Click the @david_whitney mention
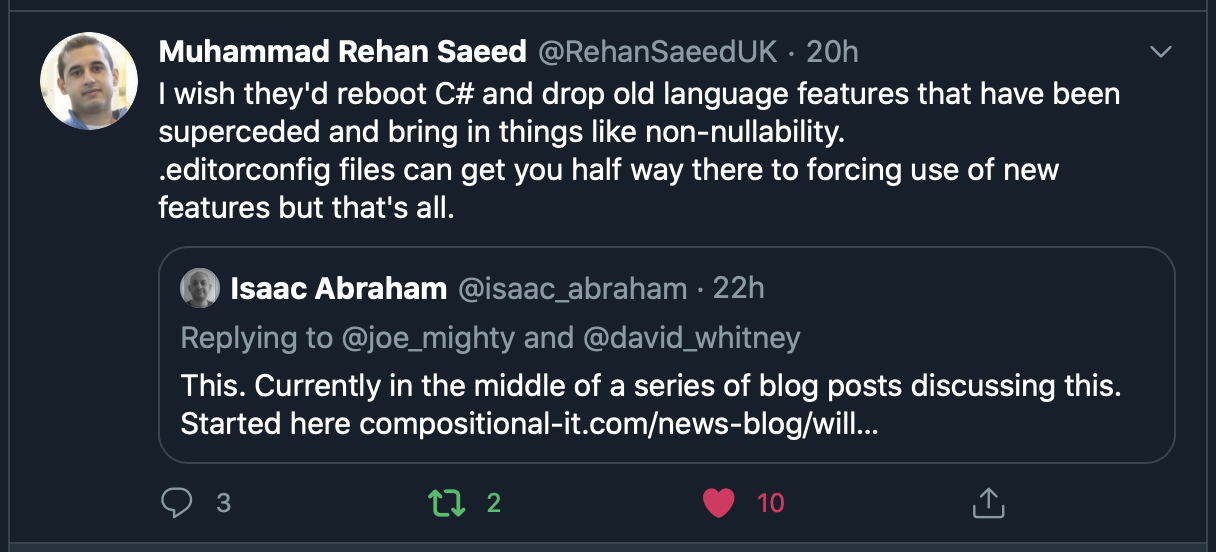 (692, 338)
